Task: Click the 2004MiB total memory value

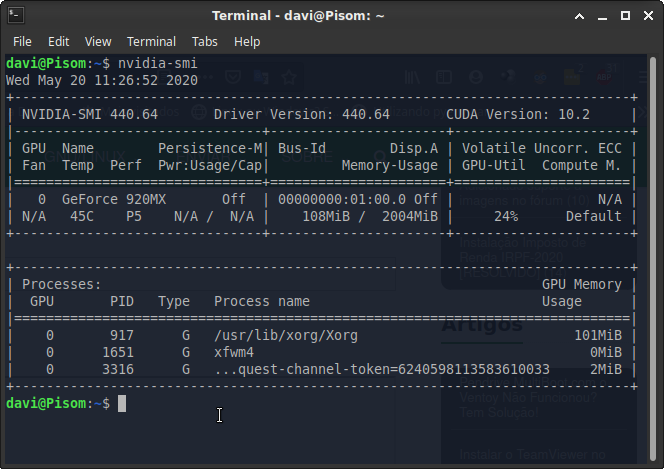Action: (x=410, y=216)
